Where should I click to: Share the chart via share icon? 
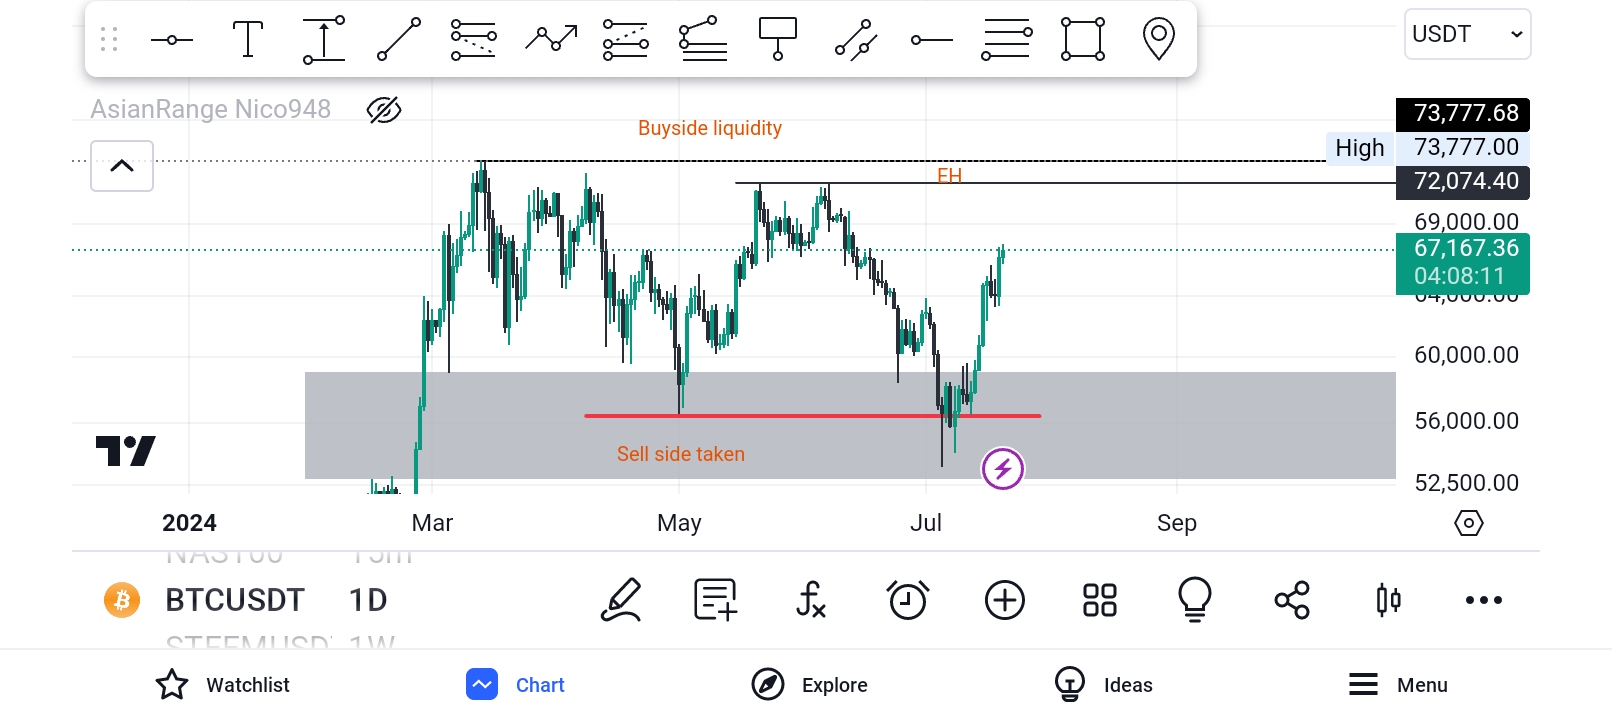1292,600
